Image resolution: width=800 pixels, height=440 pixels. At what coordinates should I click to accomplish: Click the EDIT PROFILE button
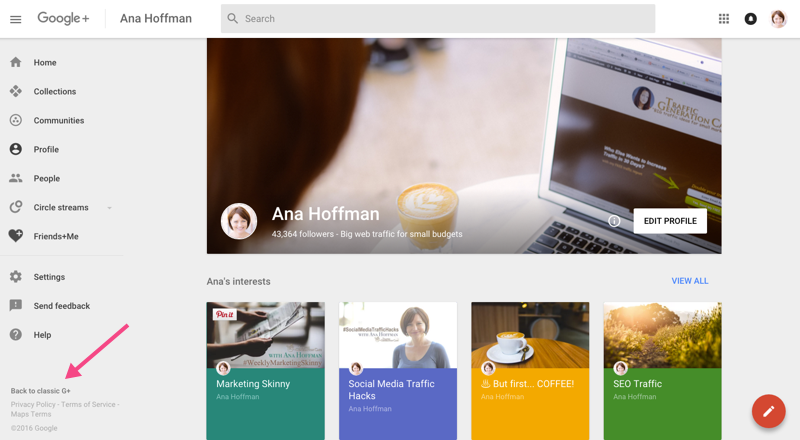coord(670,221)
